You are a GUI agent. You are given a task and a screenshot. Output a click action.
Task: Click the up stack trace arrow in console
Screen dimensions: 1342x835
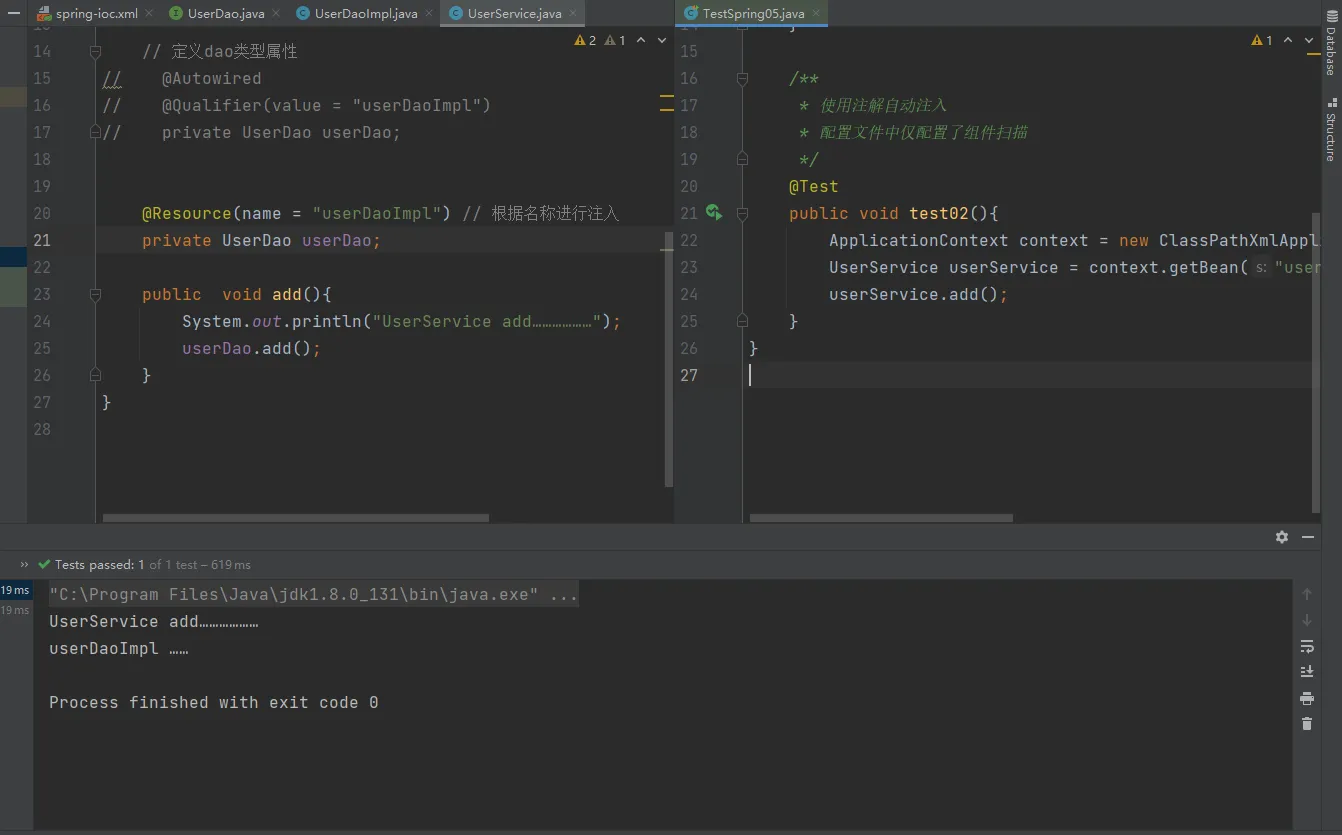[1307, 594]
